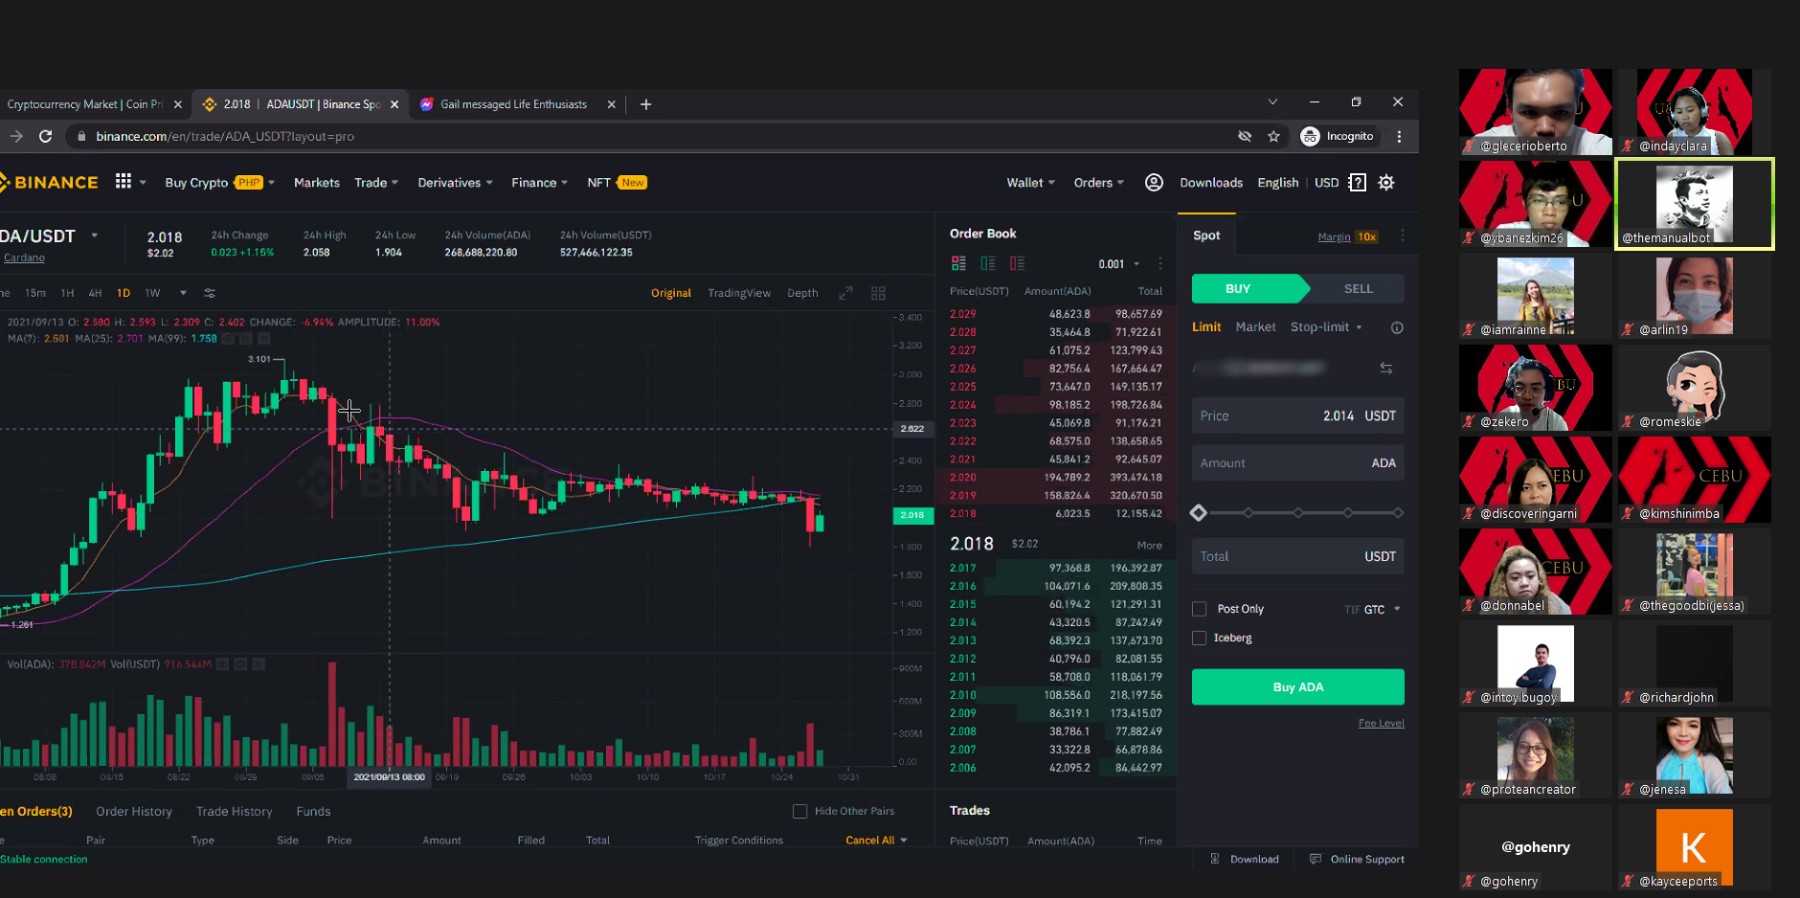Viewport: 1800px width, 898px height.
Task: Set amount slider to 100% mark
Action: point(1398,513)
